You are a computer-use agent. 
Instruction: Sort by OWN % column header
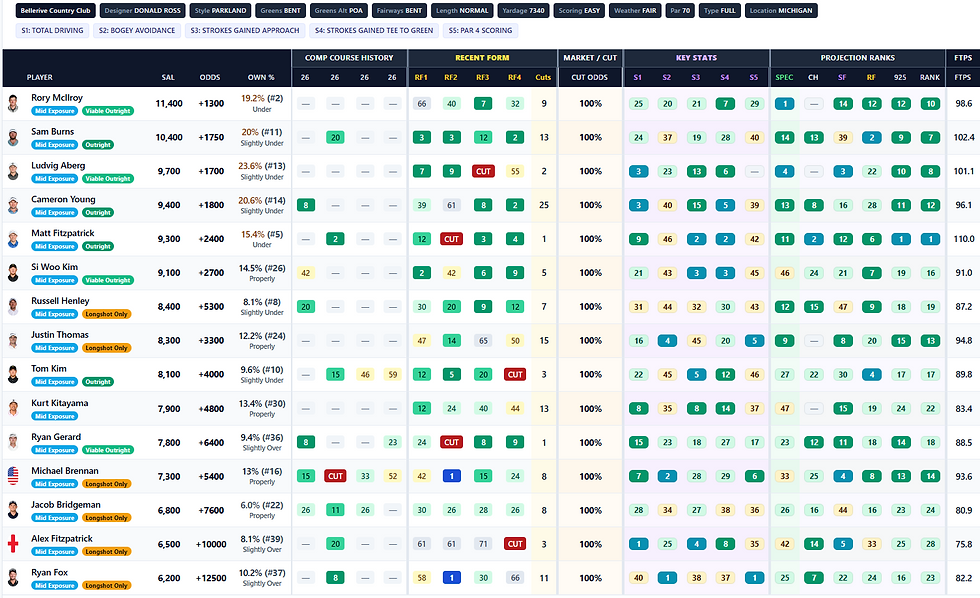[x=261, y=77]
